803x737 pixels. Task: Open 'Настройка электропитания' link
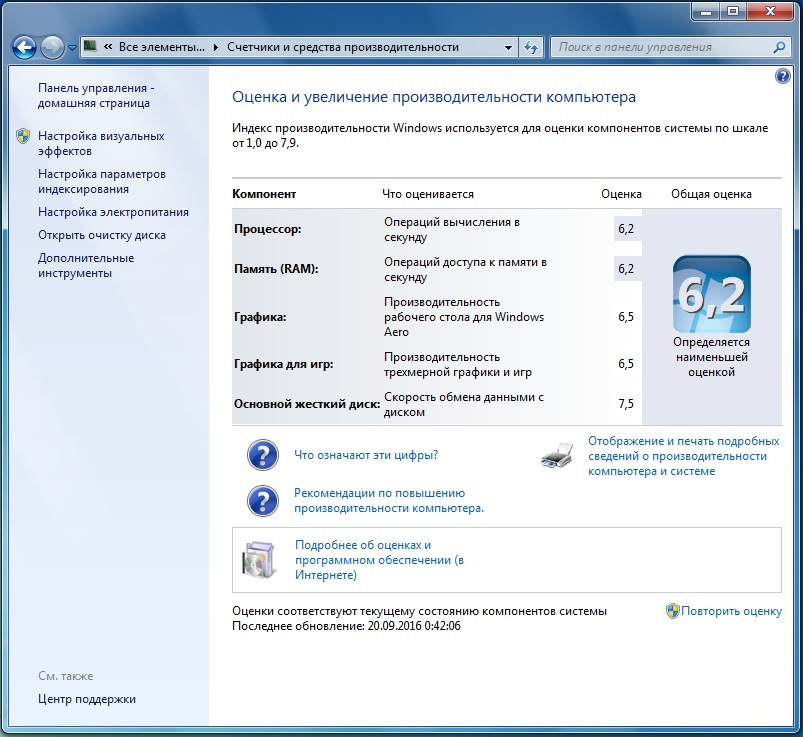click(x=113, y=212)
